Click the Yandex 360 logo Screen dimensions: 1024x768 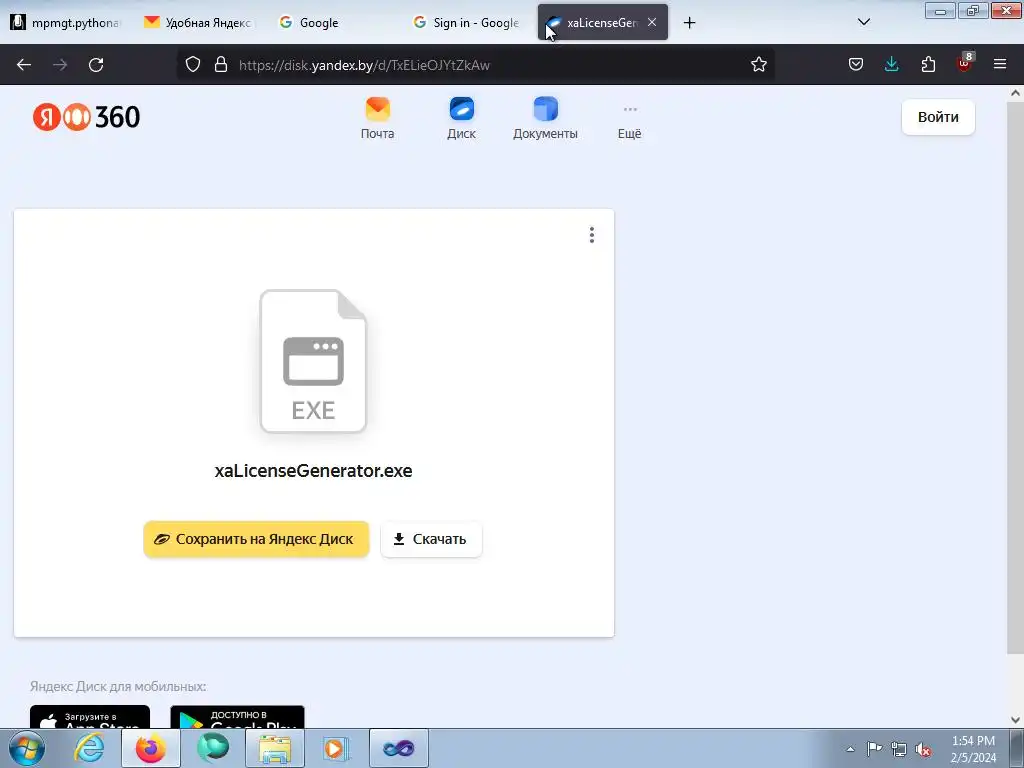click(86, 118)
